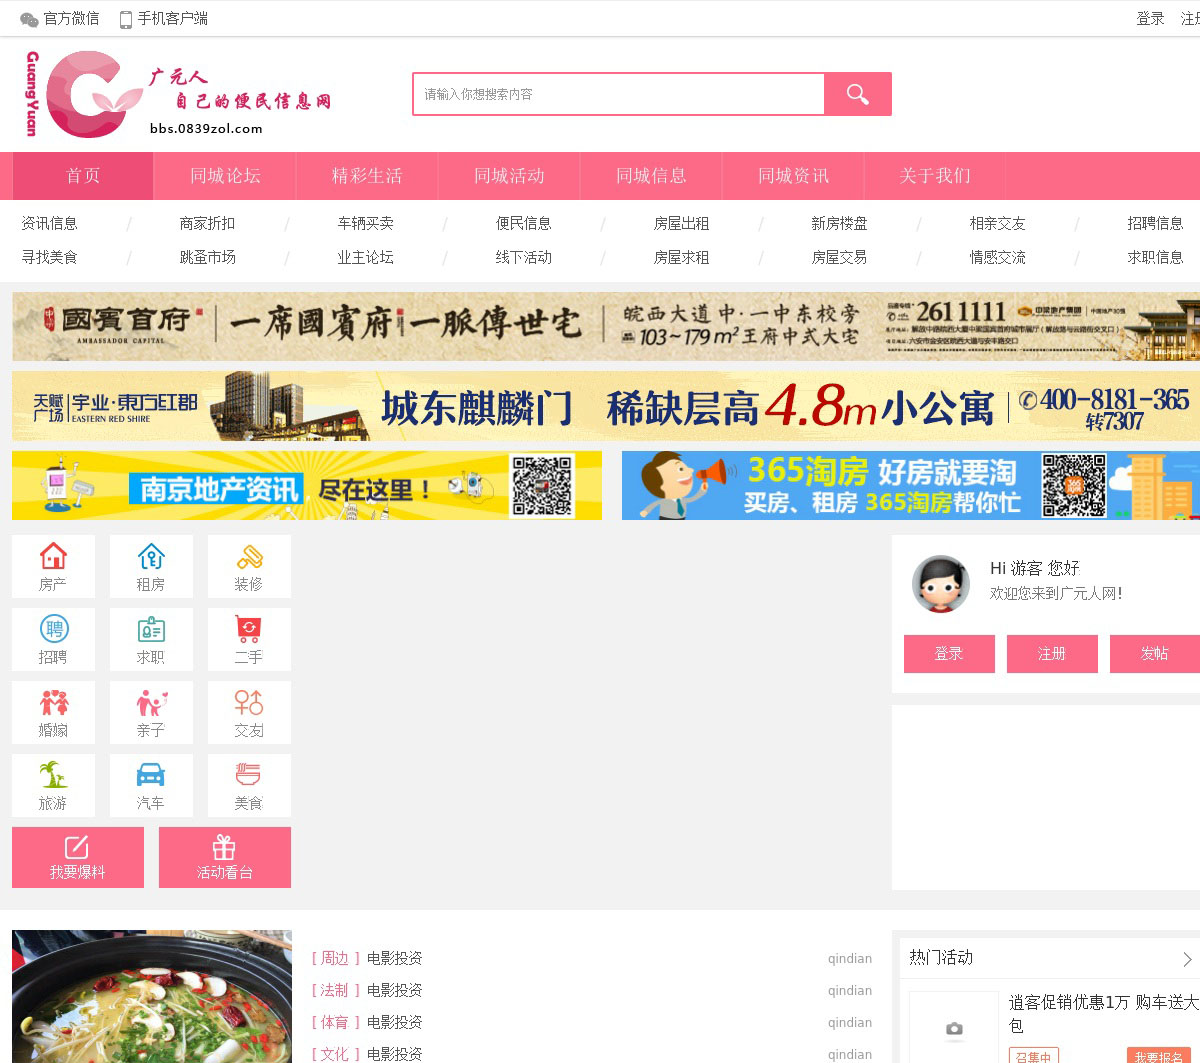Open the 房屋交易 sub-navigation link
This screenshot has width=1200, height=1063.
pos(839,257)
